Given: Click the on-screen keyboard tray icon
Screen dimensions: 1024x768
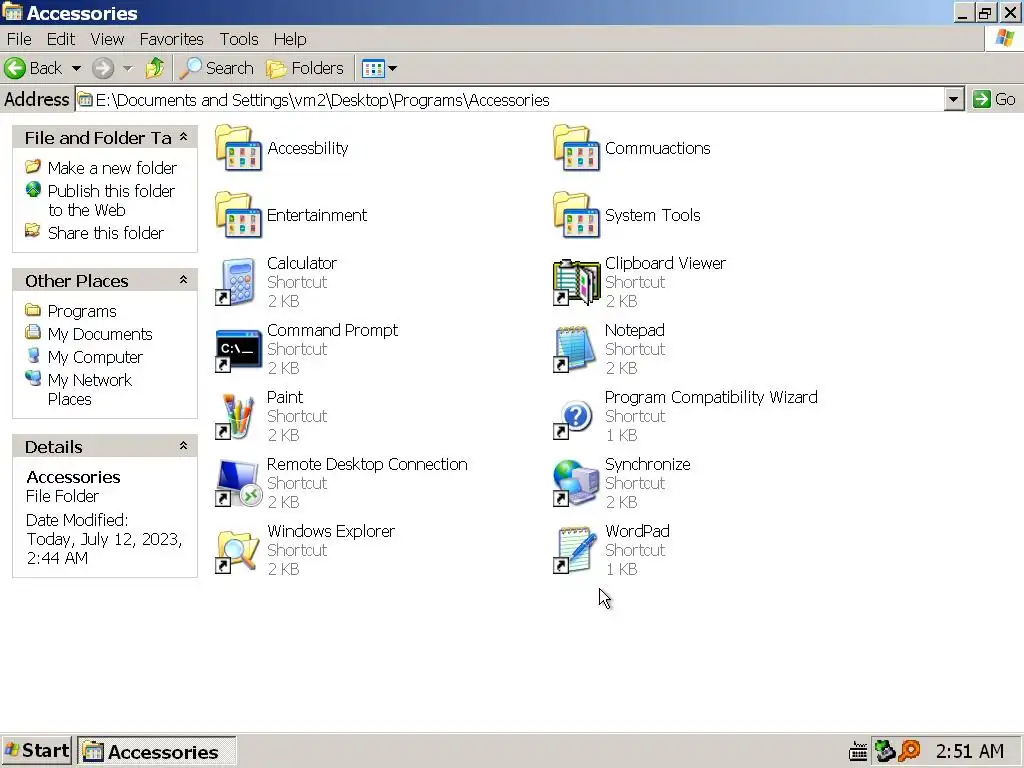Looking at the screenshot, I should pos(858,752).
